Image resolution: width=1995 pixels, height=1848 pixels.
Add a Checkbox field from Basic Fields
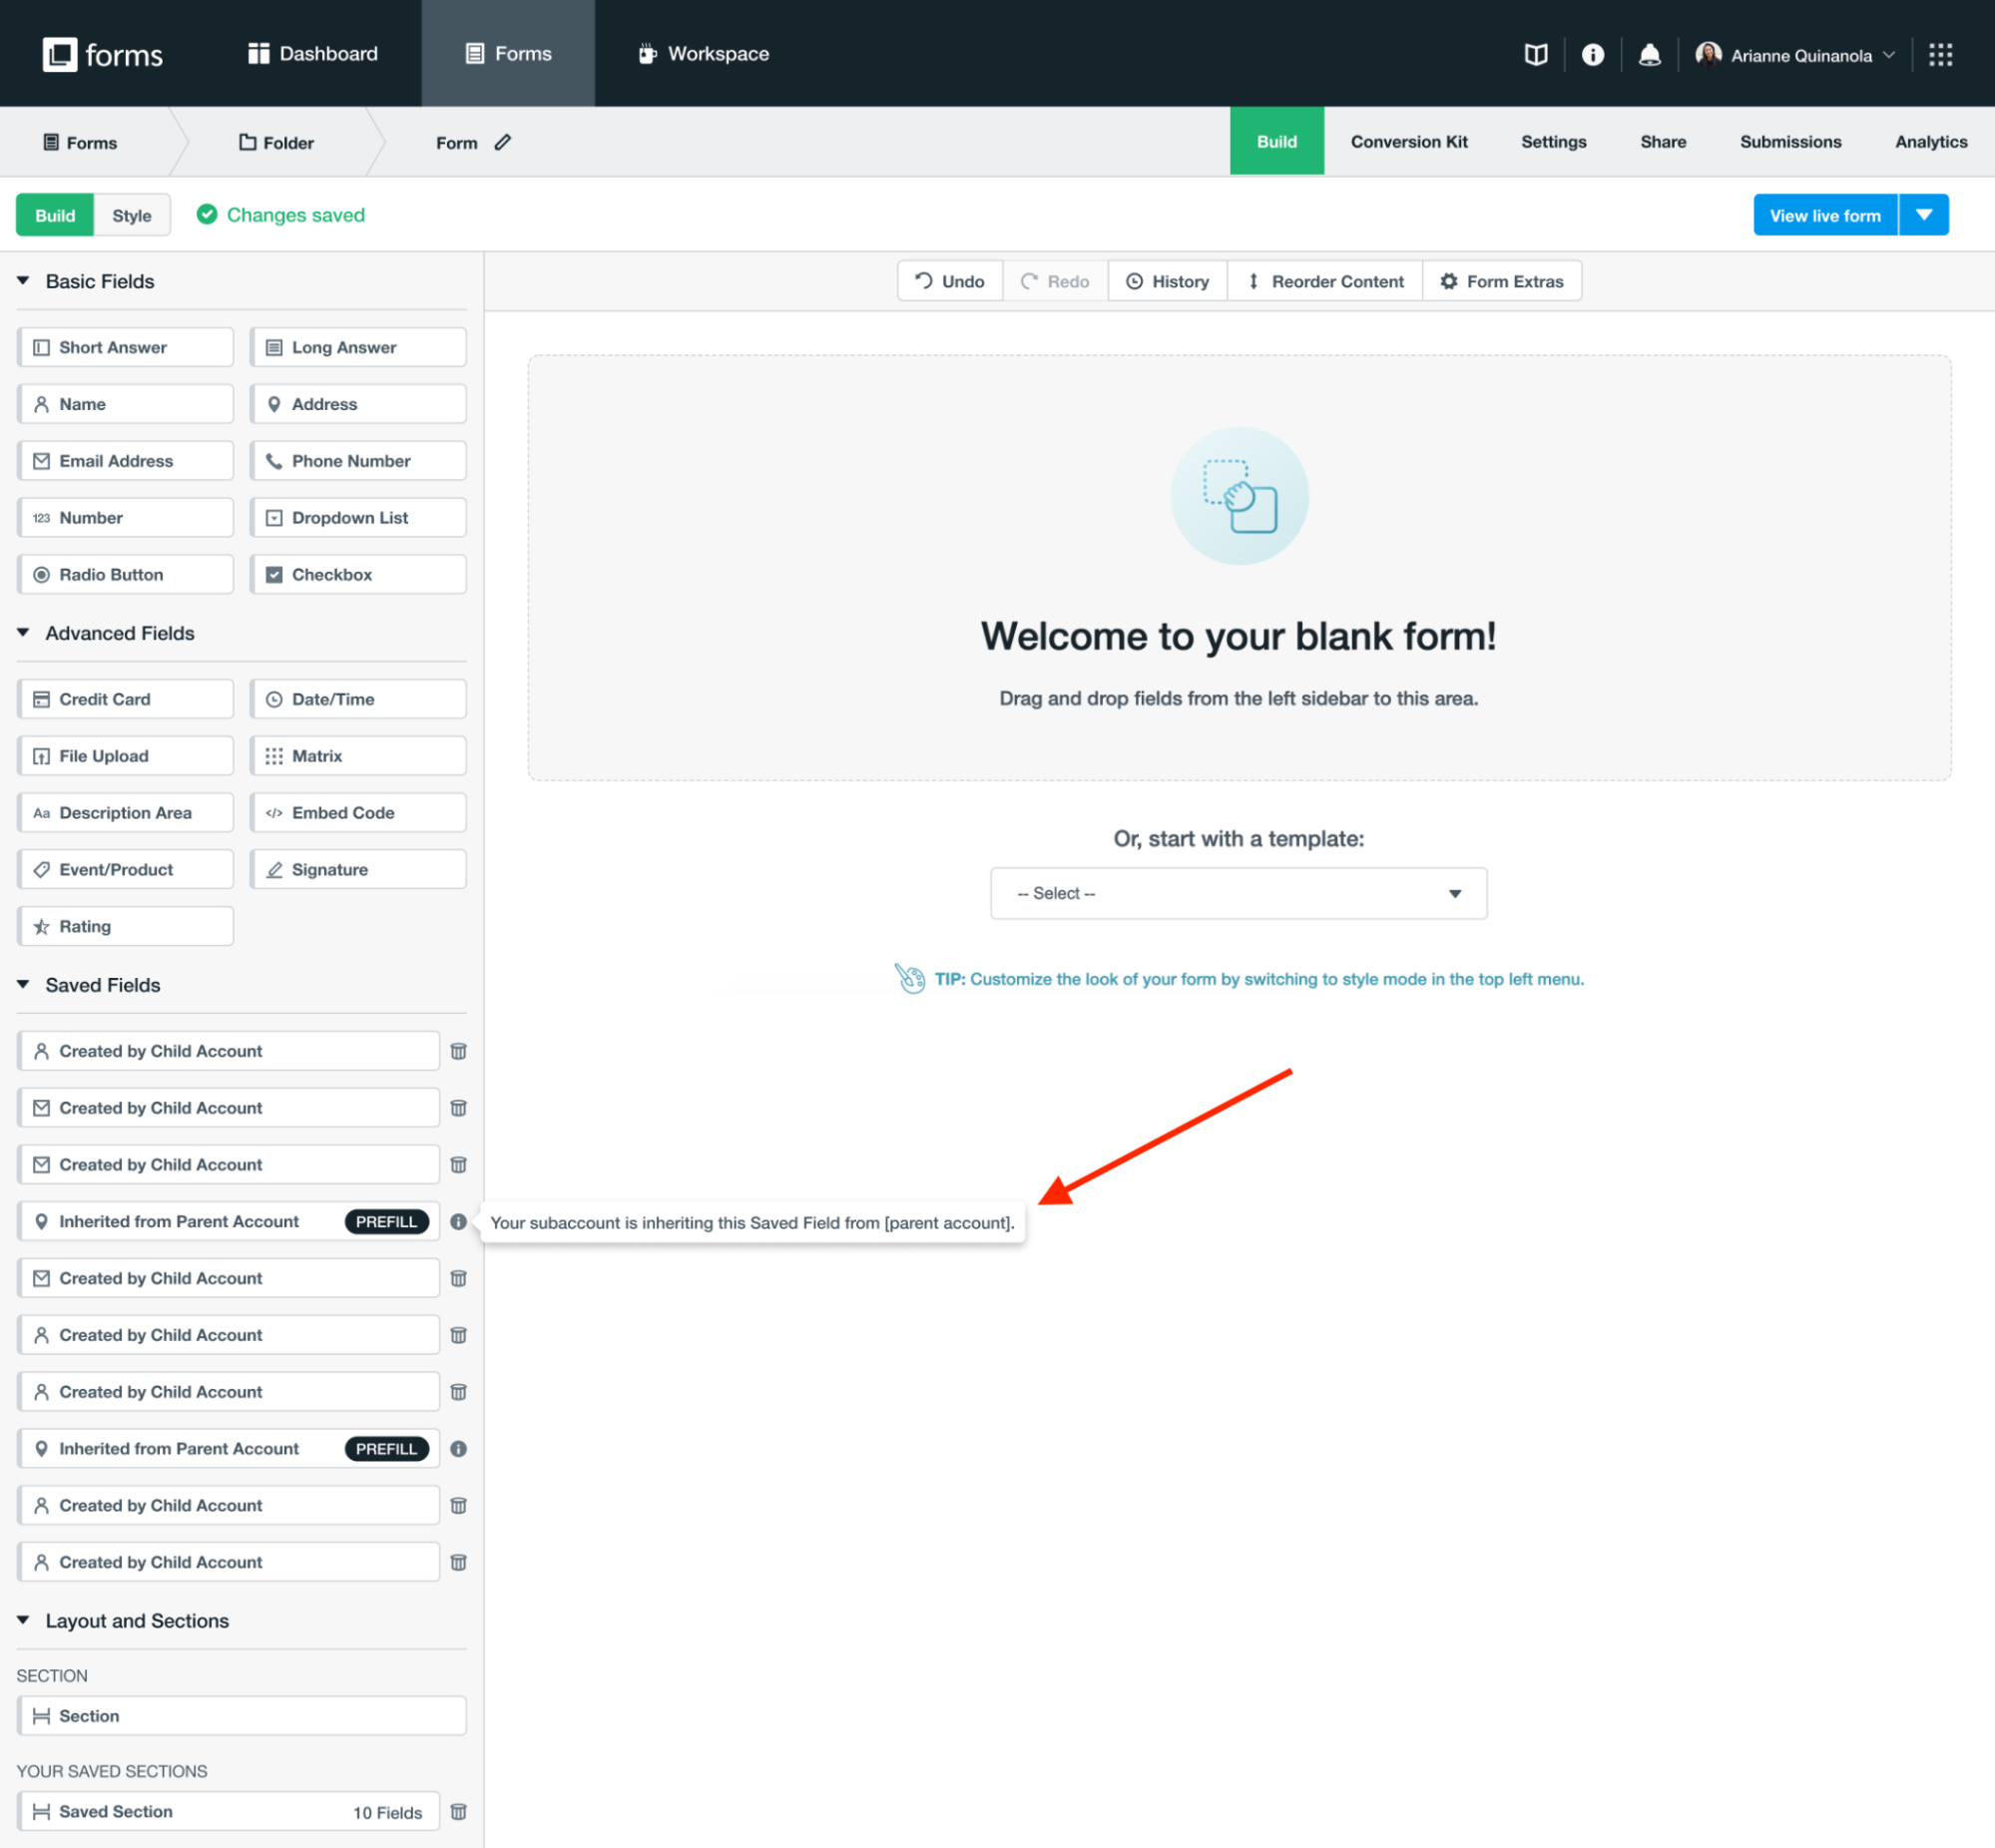click(358, 574)
